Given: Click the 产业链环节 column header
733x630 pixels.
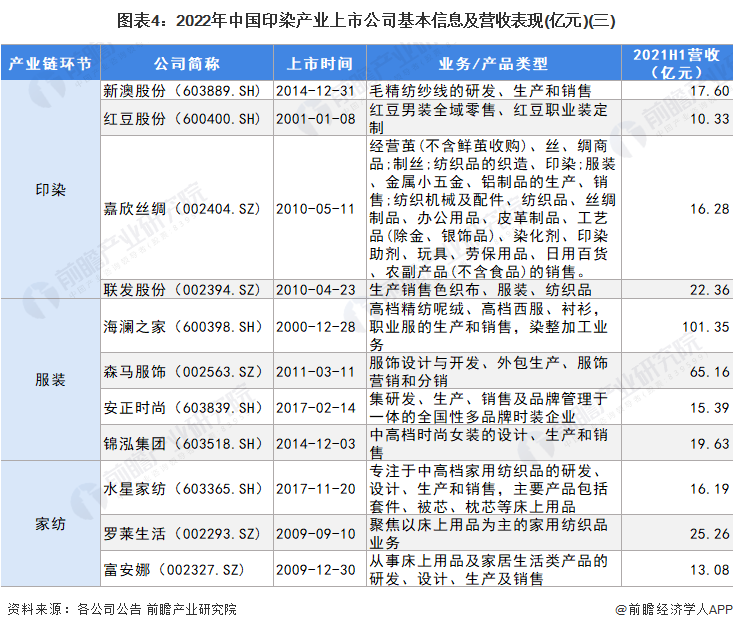Looking at the screenshot, I should tap(50, 64).
